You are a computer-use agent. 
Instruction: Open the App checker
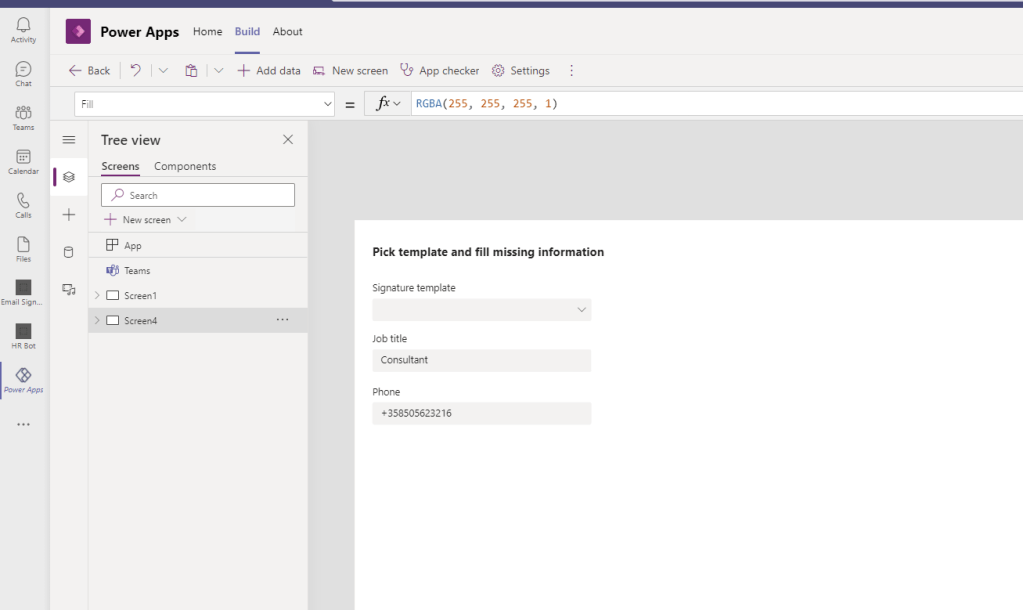pyautogui.click(x=439, y=71)
